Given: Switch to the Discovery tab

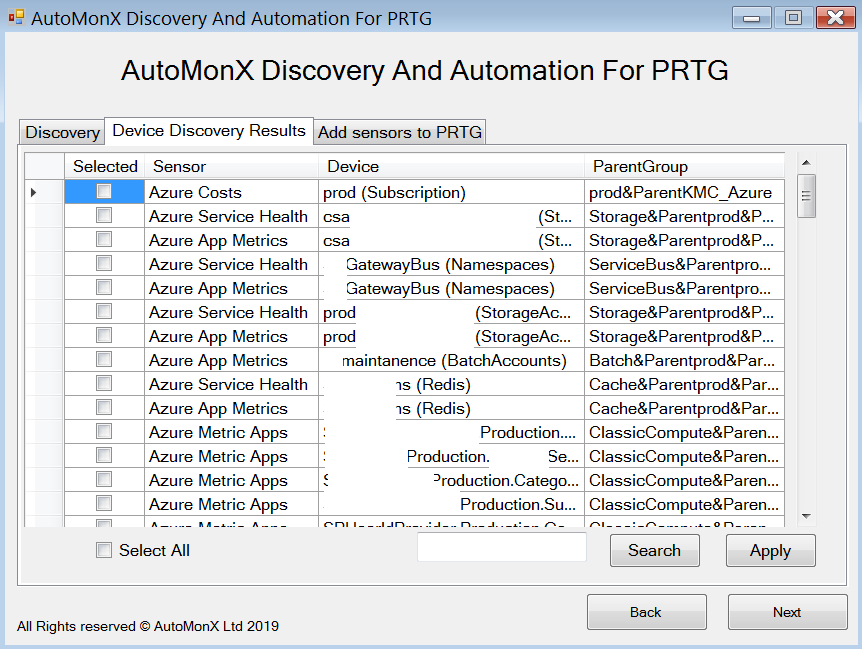Looking at the screenshot, I should [61, 131].
